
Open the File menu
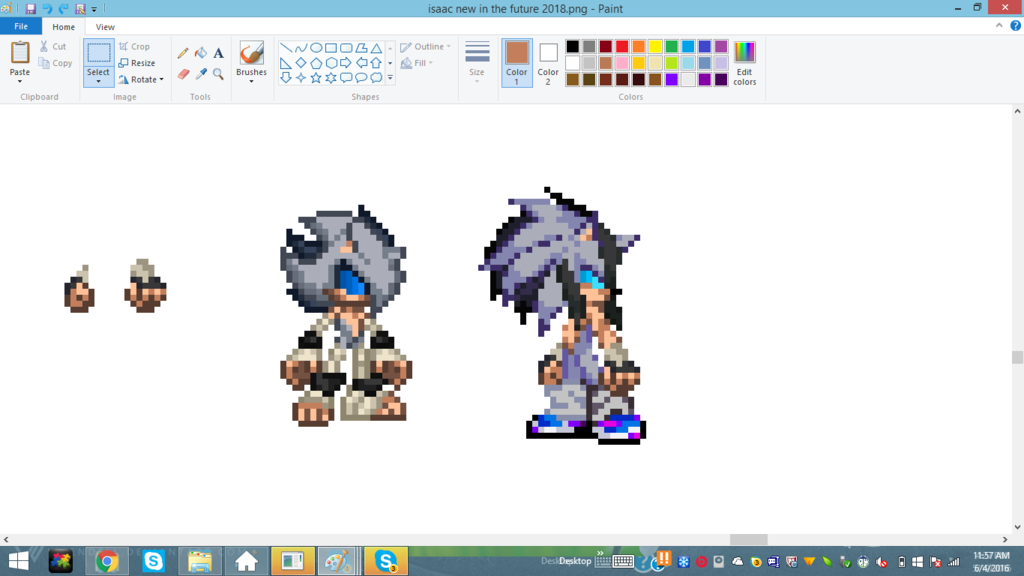pyautogui.click(x=20, y=27)
